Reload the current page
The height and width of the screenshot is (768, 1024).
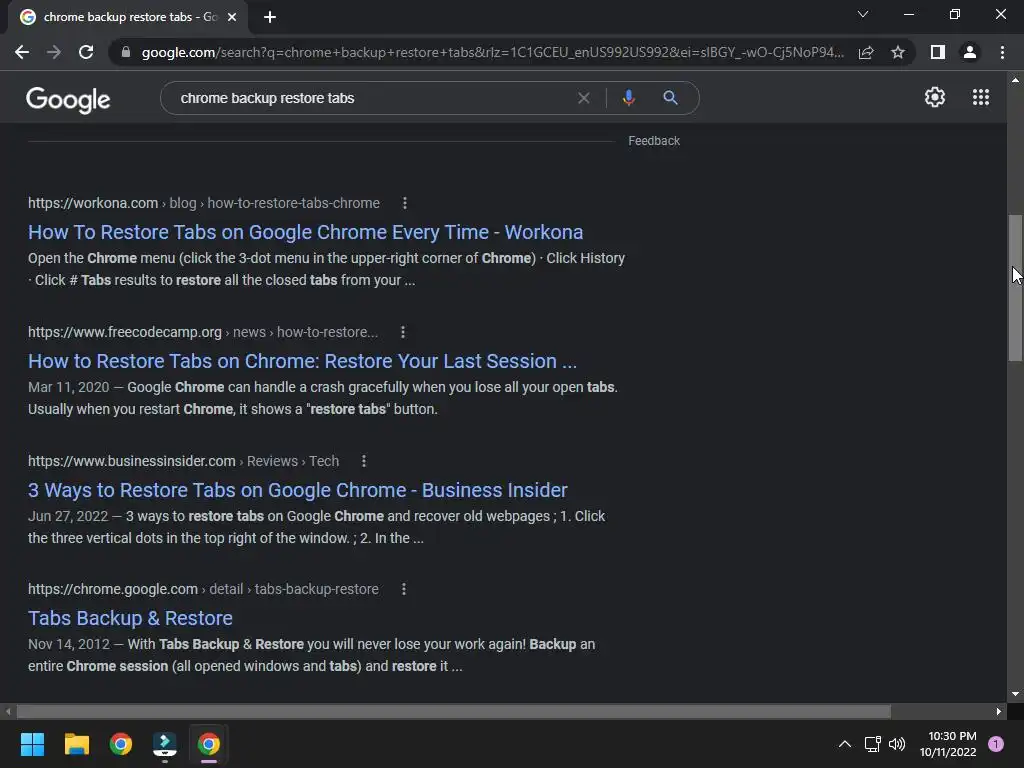tap(86, 52)
